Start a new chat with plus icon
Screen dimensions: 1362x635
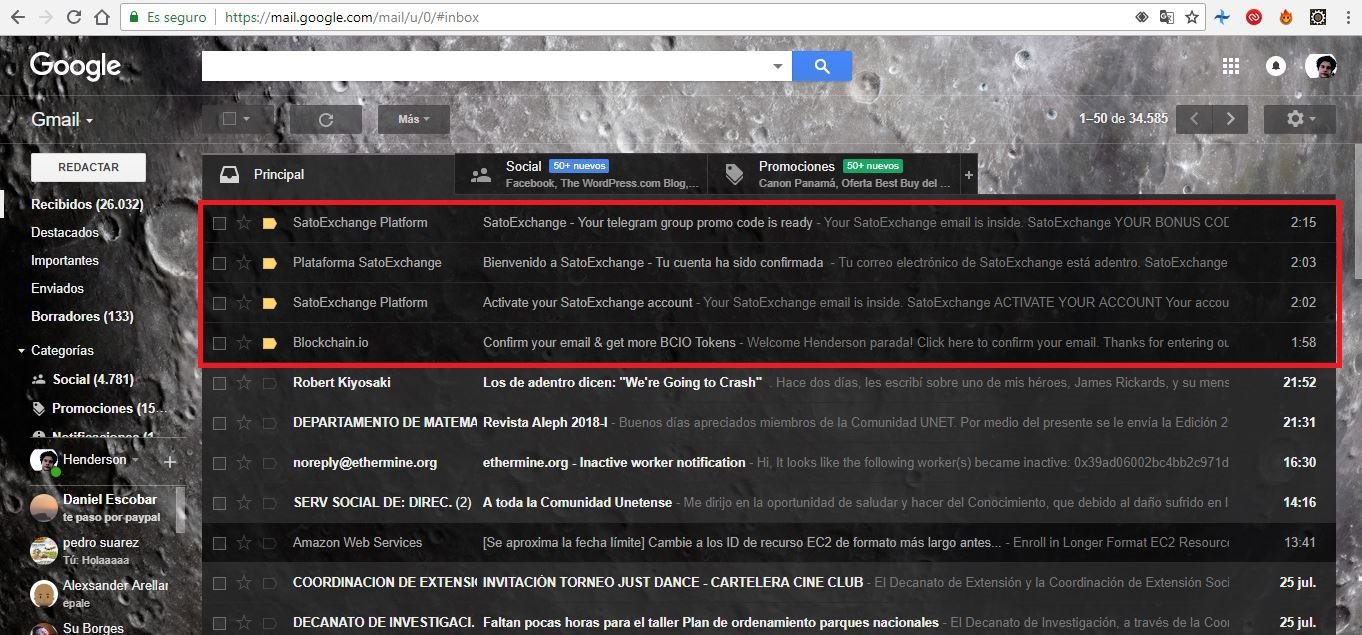170,461
